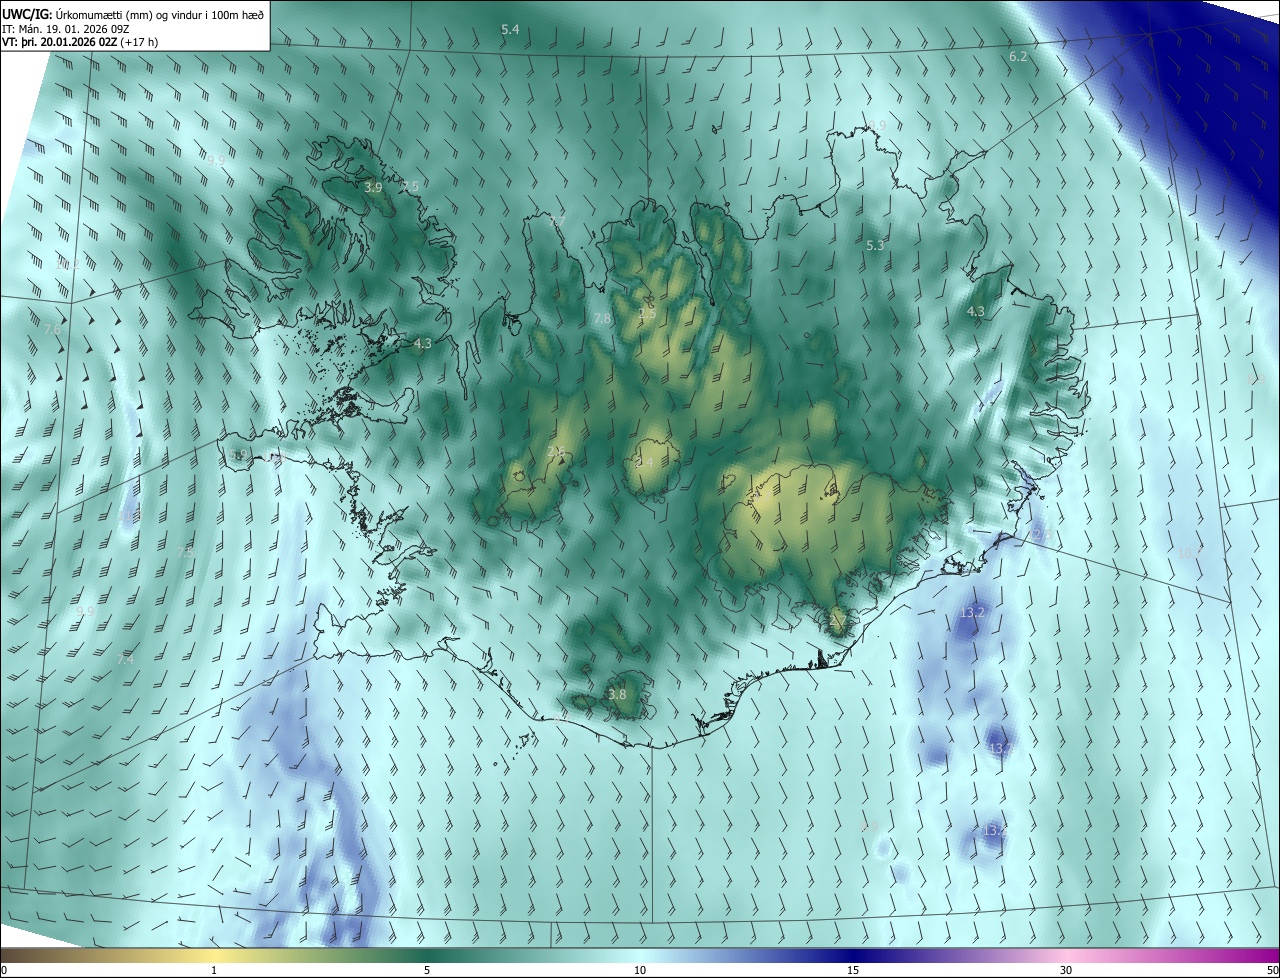Select the 5.3 value label
Image resolution: width=1280 pixels, height=978 pixels.
point(875,245)
